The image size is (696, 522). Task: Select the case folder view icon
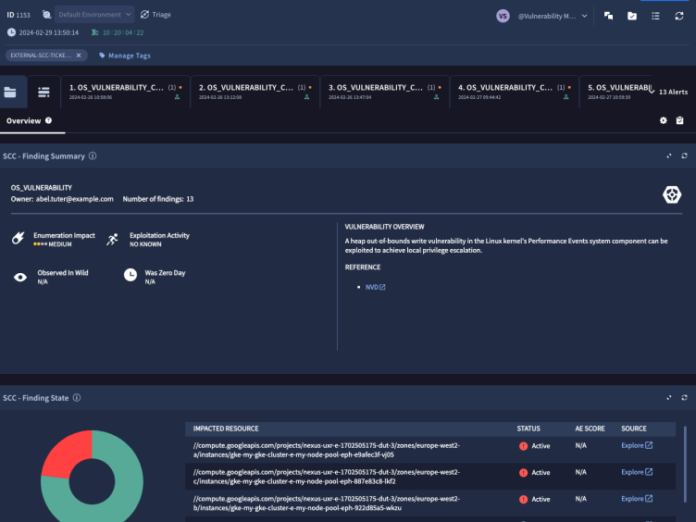pos(11,92)
